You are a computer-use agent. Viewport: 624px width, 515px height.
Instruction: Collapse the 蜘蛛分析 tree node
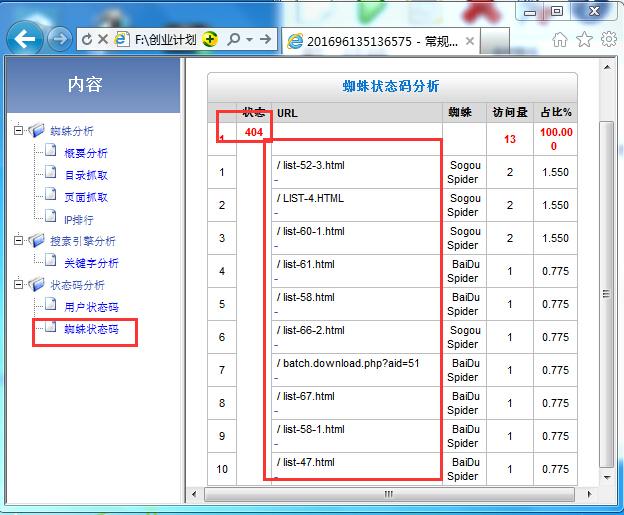pos(19,131)
